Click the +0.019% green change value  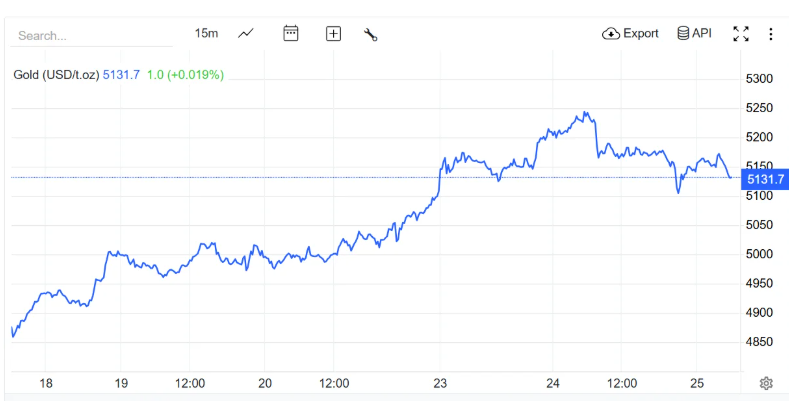click(195, 75)
